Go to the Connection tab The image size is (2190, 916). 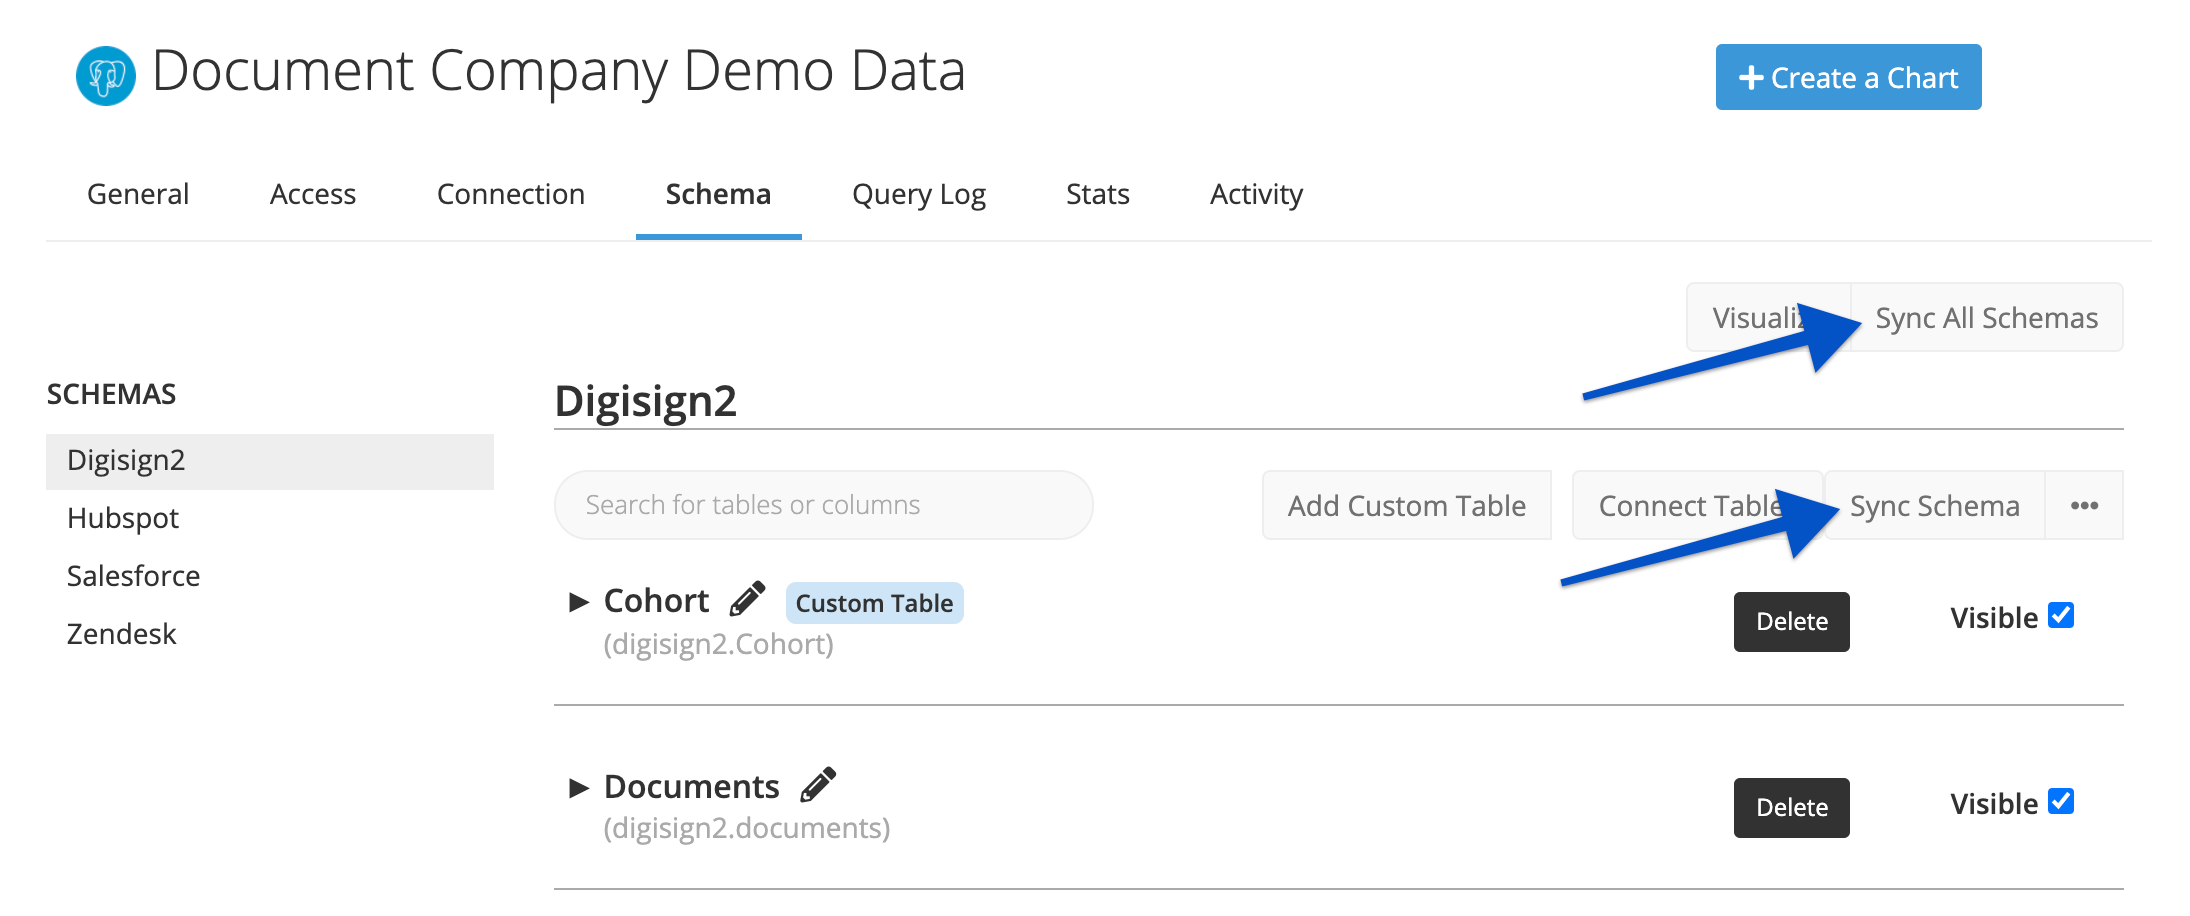tap(511, 194)
